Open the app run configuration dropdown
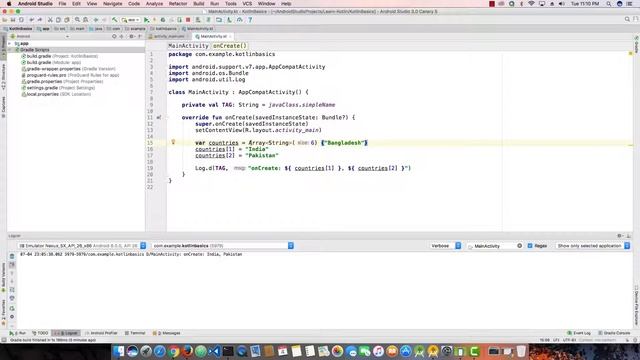 (x=131, y=20)
